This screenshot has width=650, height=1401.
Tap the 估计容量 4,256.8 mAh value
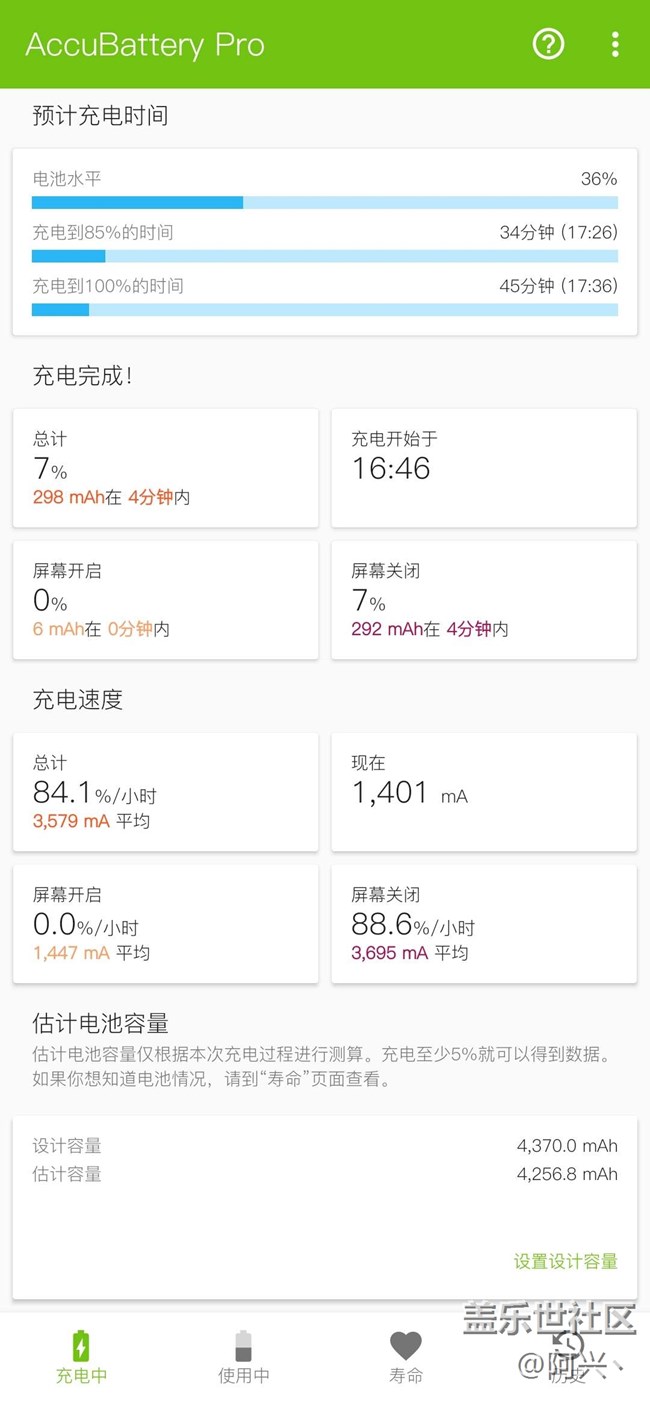click(x=567, y=1174)
